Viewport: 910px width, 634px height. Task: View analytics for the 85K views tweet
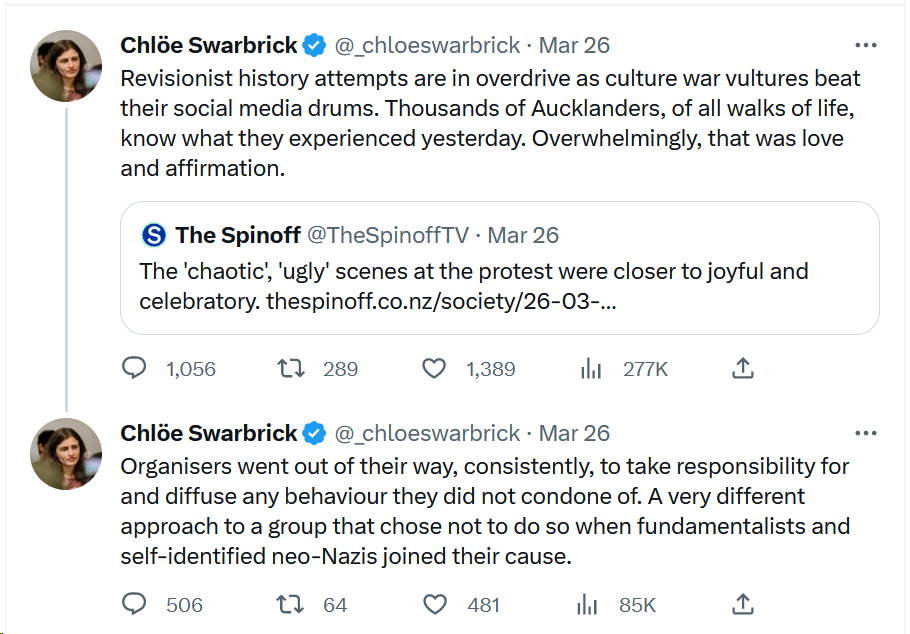591,604
